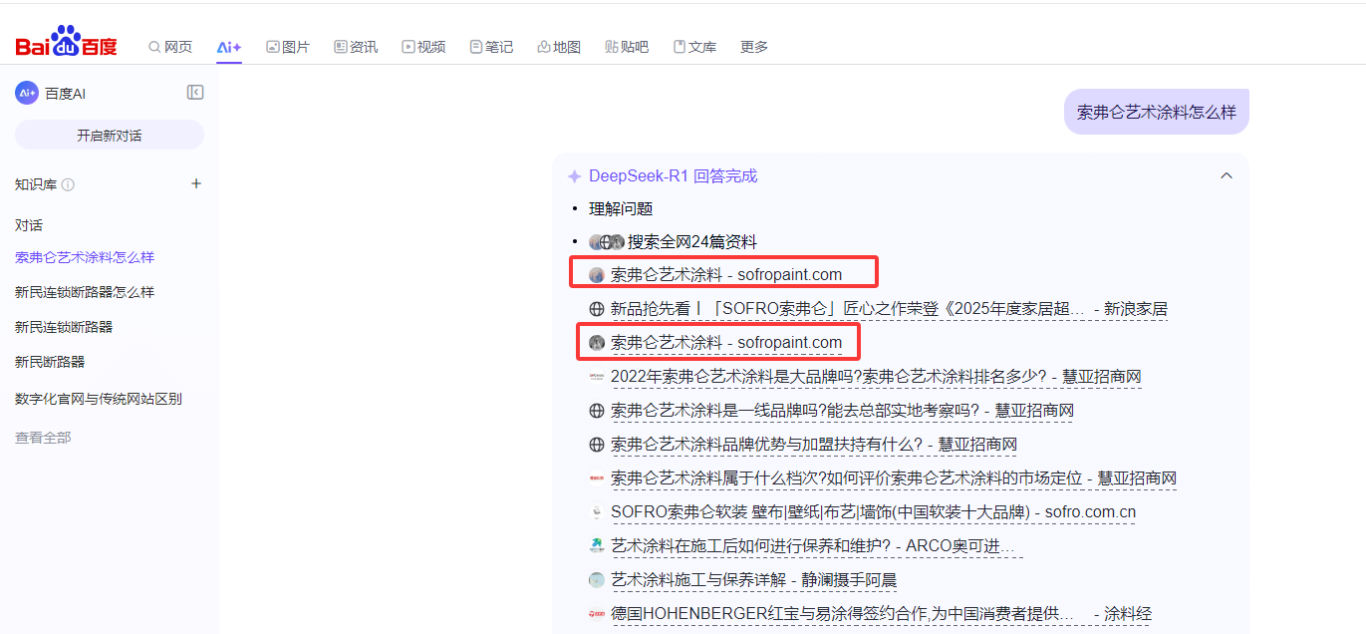This screenshot has width=1366, height=634.
Task: Add a knowledge base with plus icon
Action: [196, 184]
